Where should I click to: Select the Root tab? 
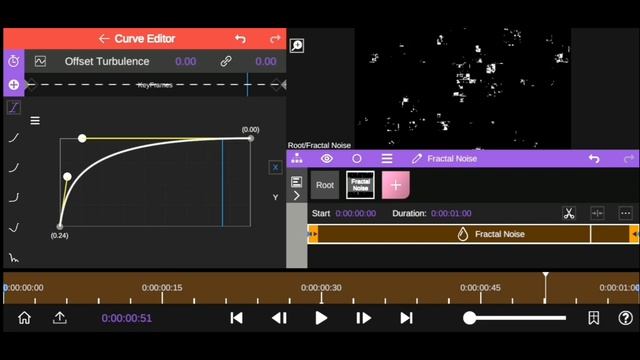325,185
